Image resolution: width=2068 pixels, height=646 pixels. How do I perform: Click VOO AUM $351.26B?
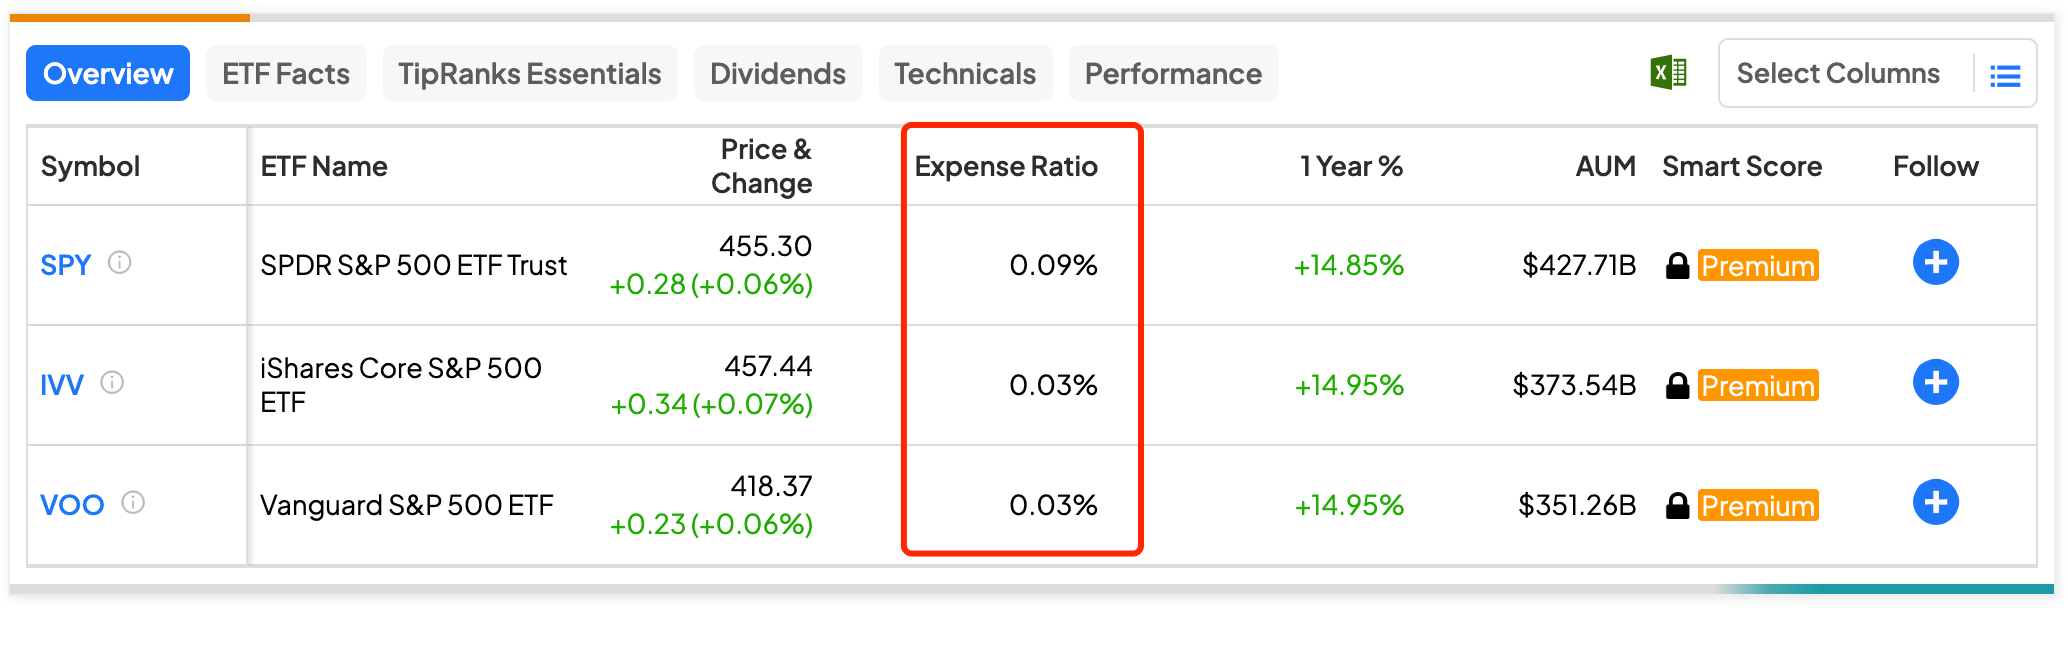1577,505
